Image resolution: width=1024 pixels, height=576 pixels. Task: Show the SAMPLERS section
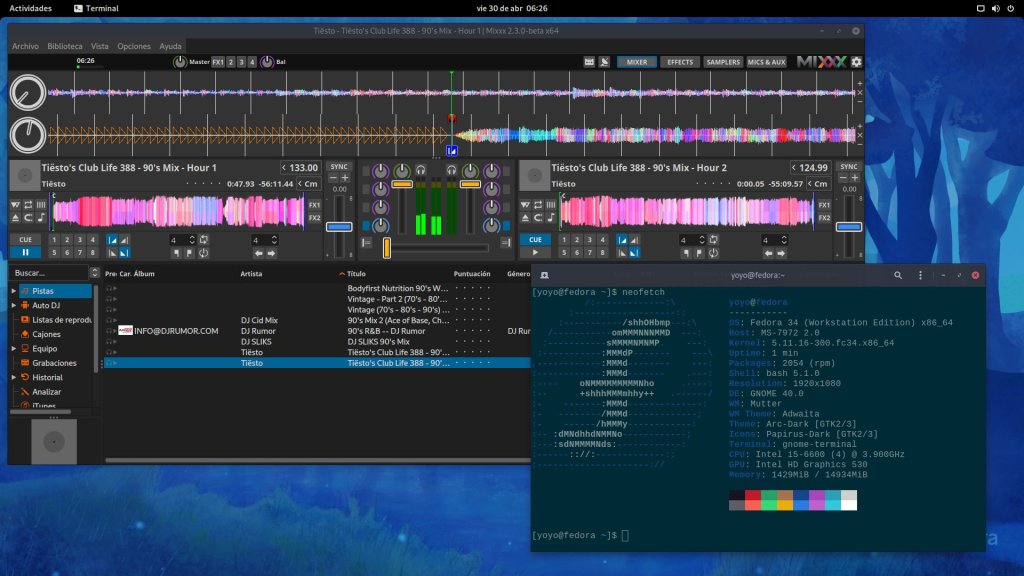coord(723,62)
